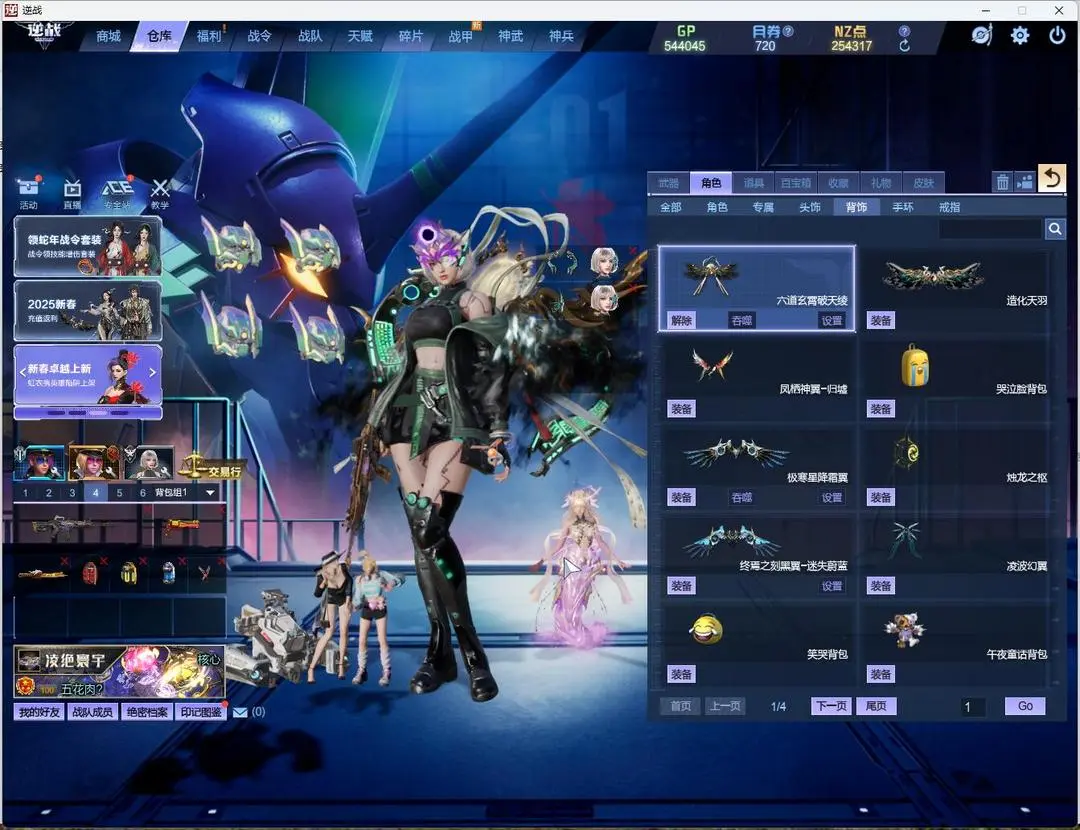
Task: Click the planet icon left of settings gear
Action: click(982, 34)
